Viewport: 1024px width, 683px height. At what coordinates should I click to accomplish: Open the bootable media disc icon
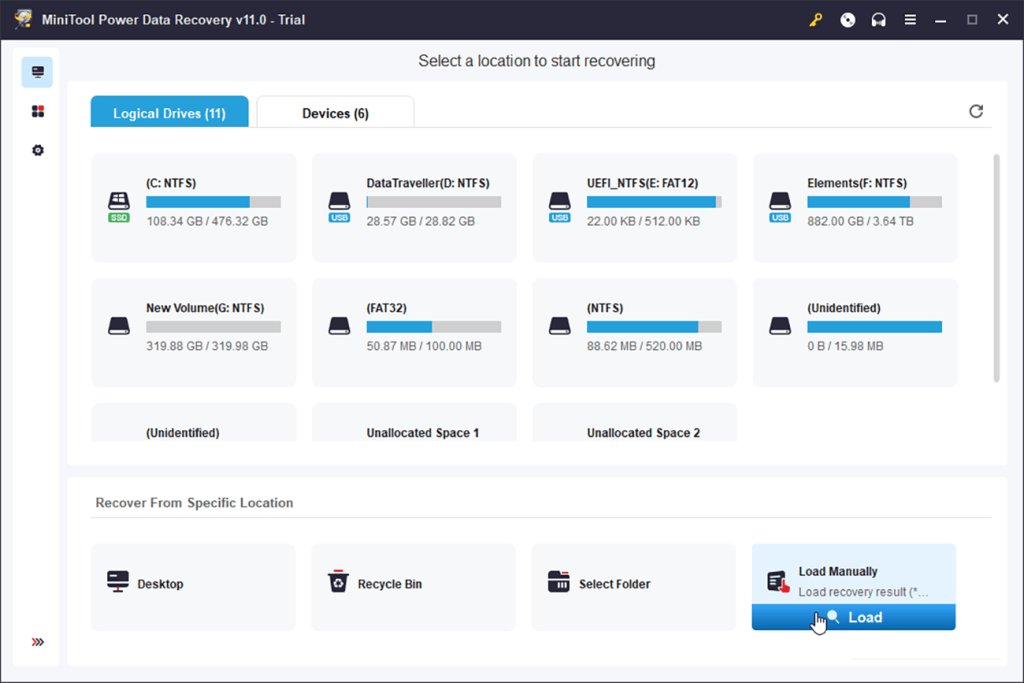[x=847, y=20]
